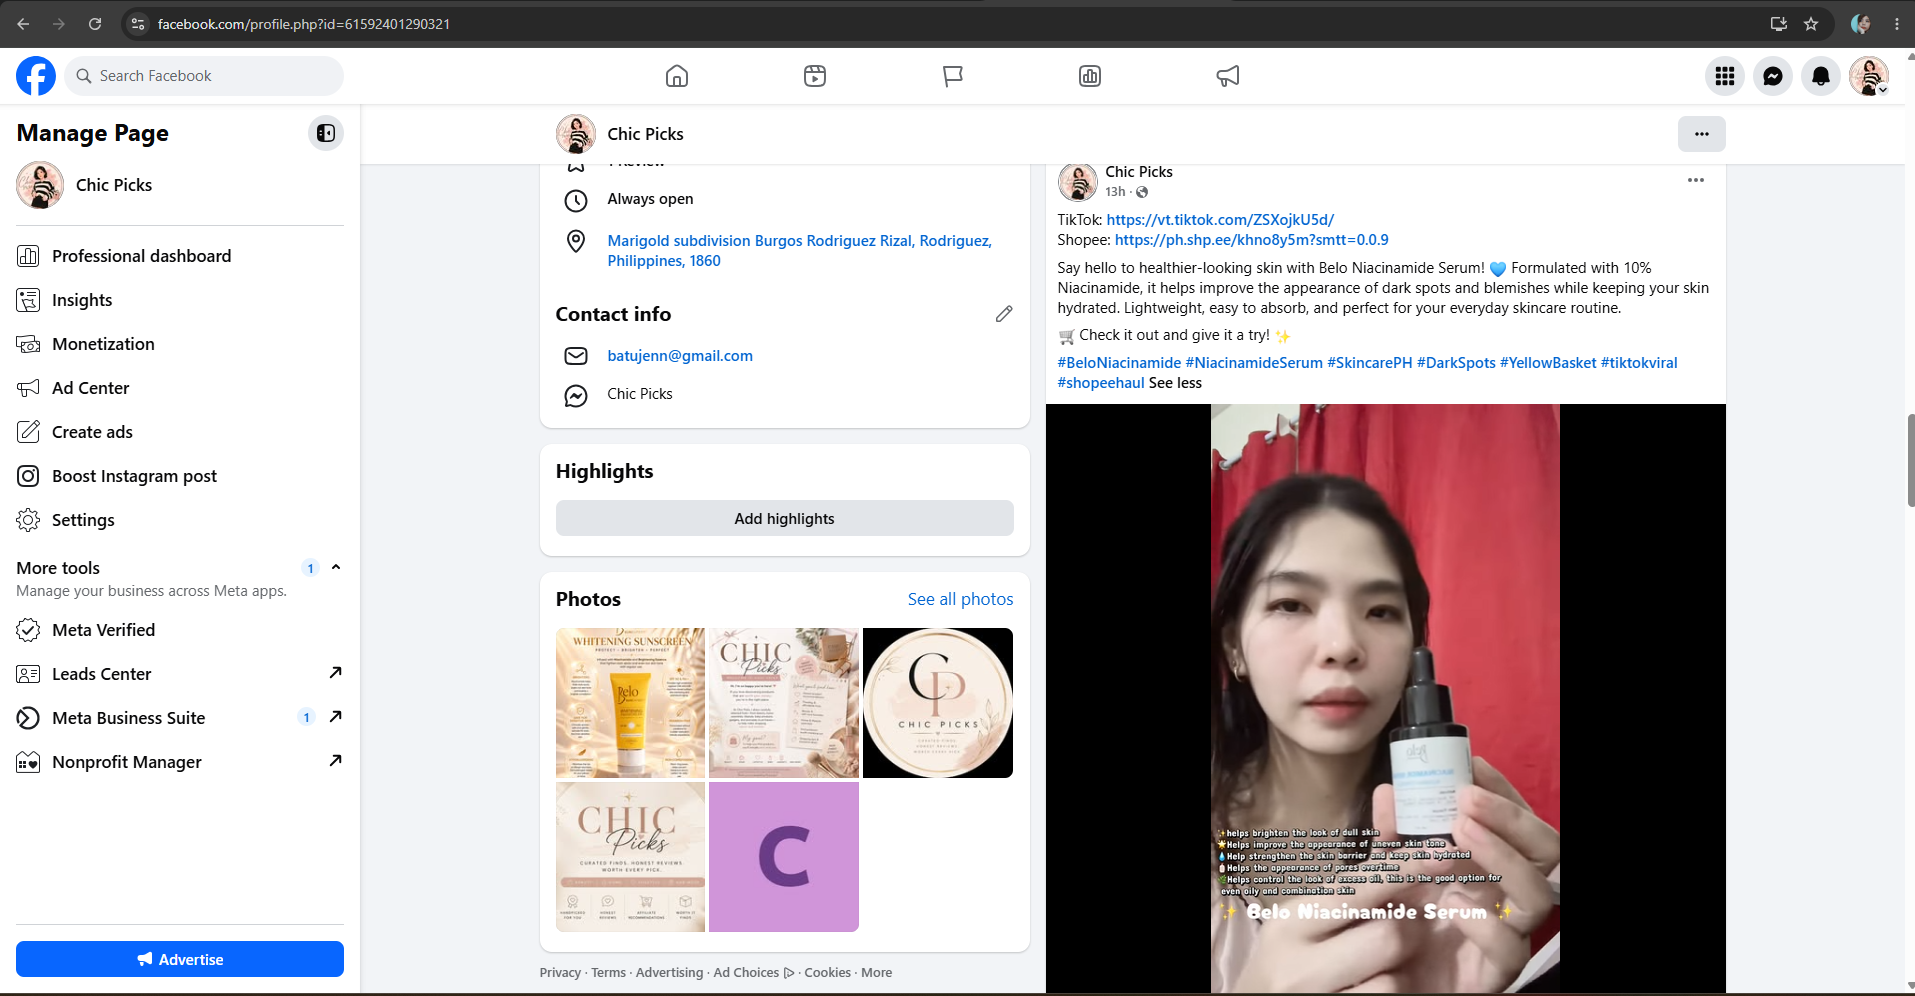Click the blue Advertise button
The image size is (1915, 996).
[180, 959]
